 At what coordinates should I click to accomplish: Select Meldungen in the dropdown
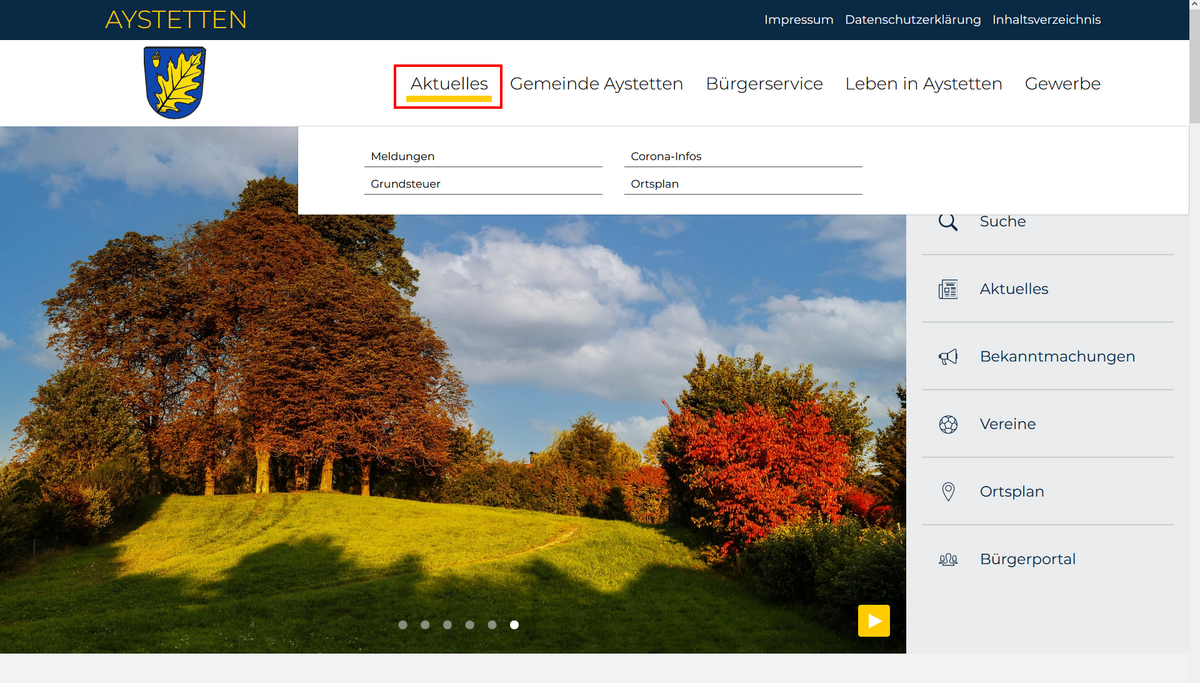click(x=484, y=156)
